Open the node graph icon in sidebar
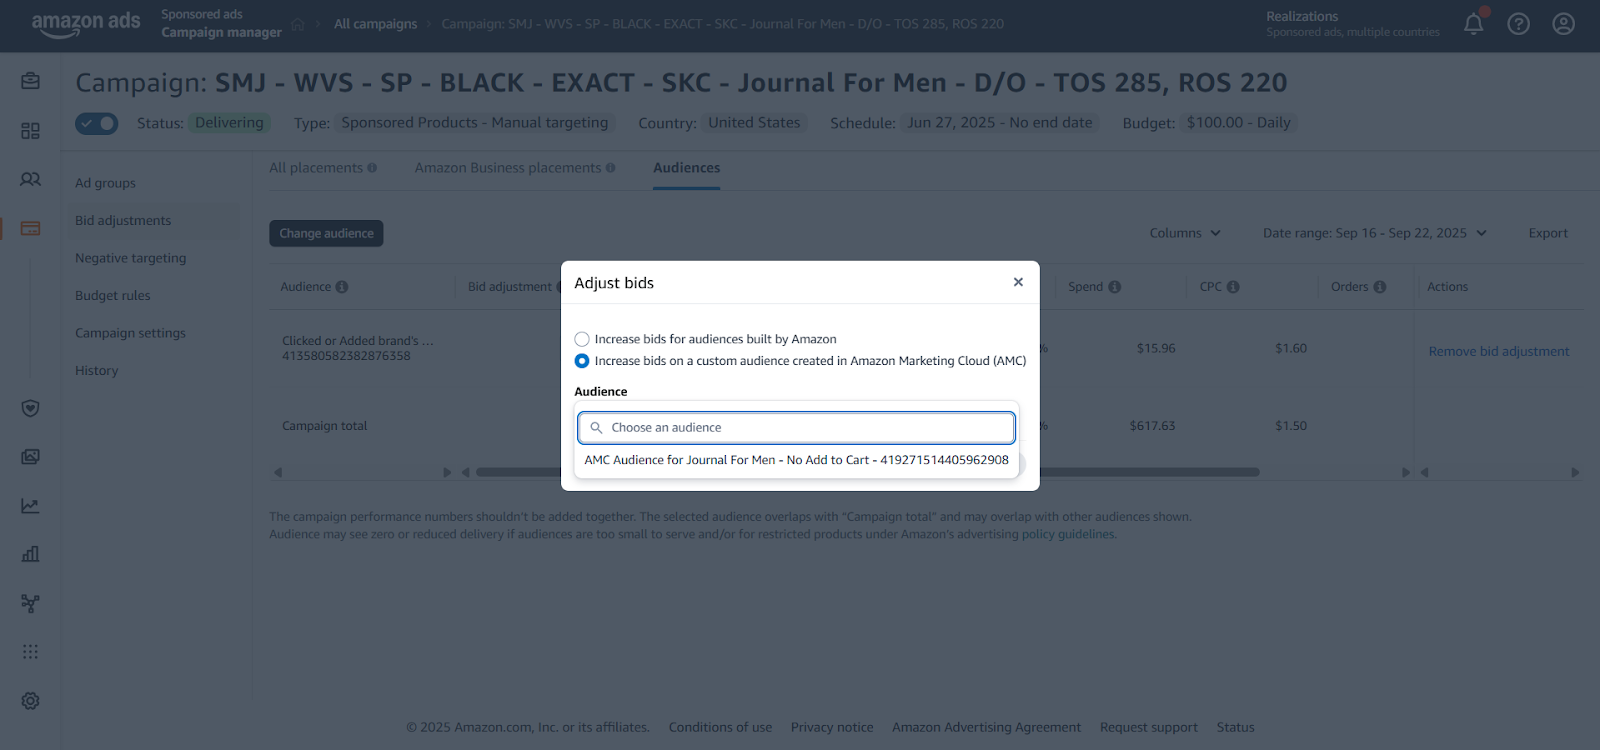Screen dimensions: 1600x750 [31, 603]
